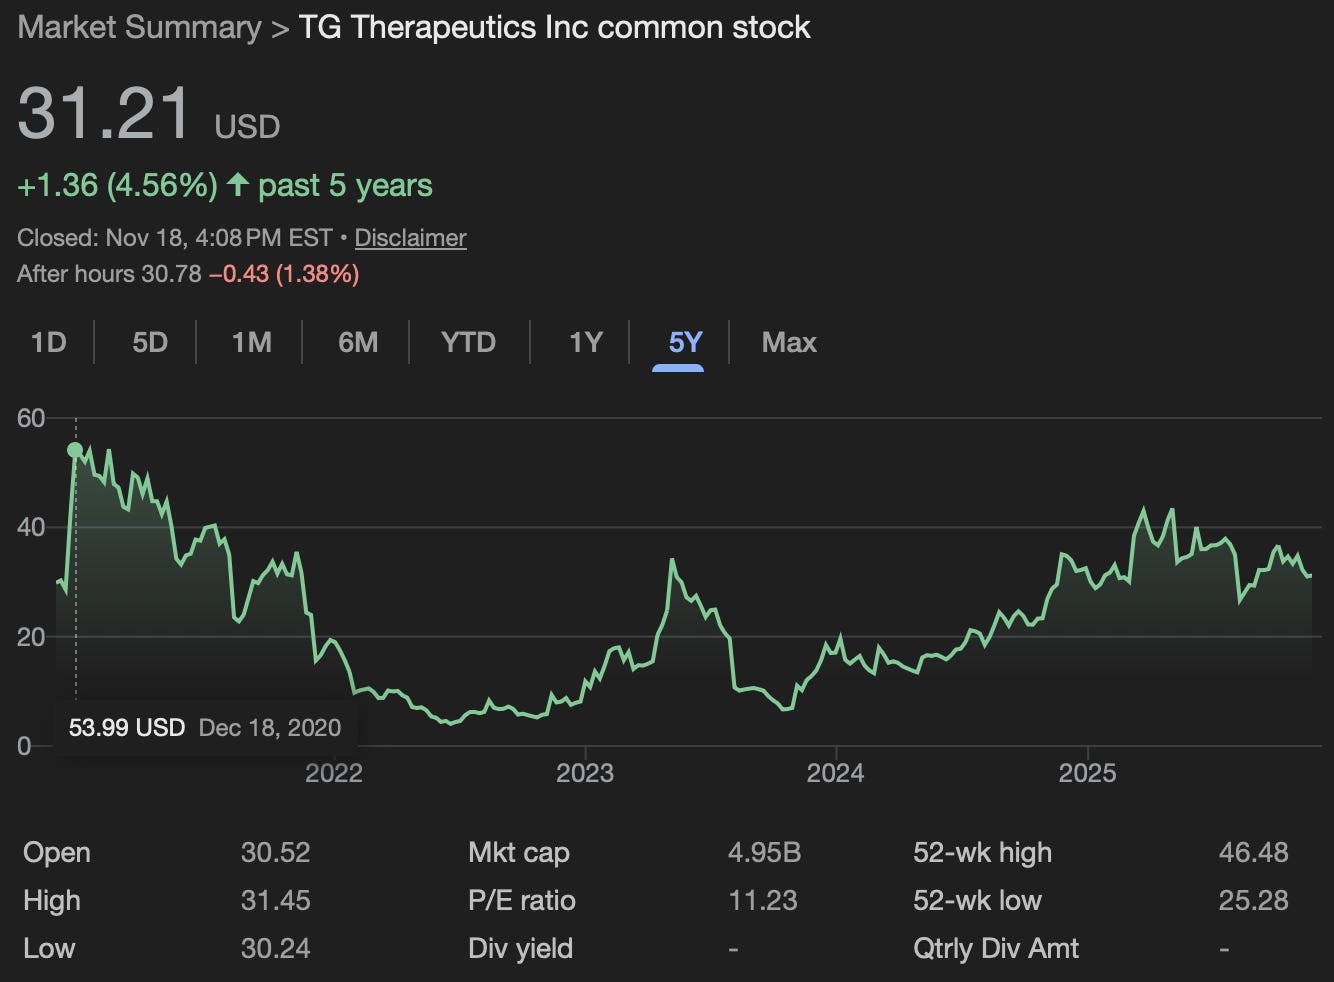Show the Max chart range
The image size is (1334, 982).
tap(789, 343)
